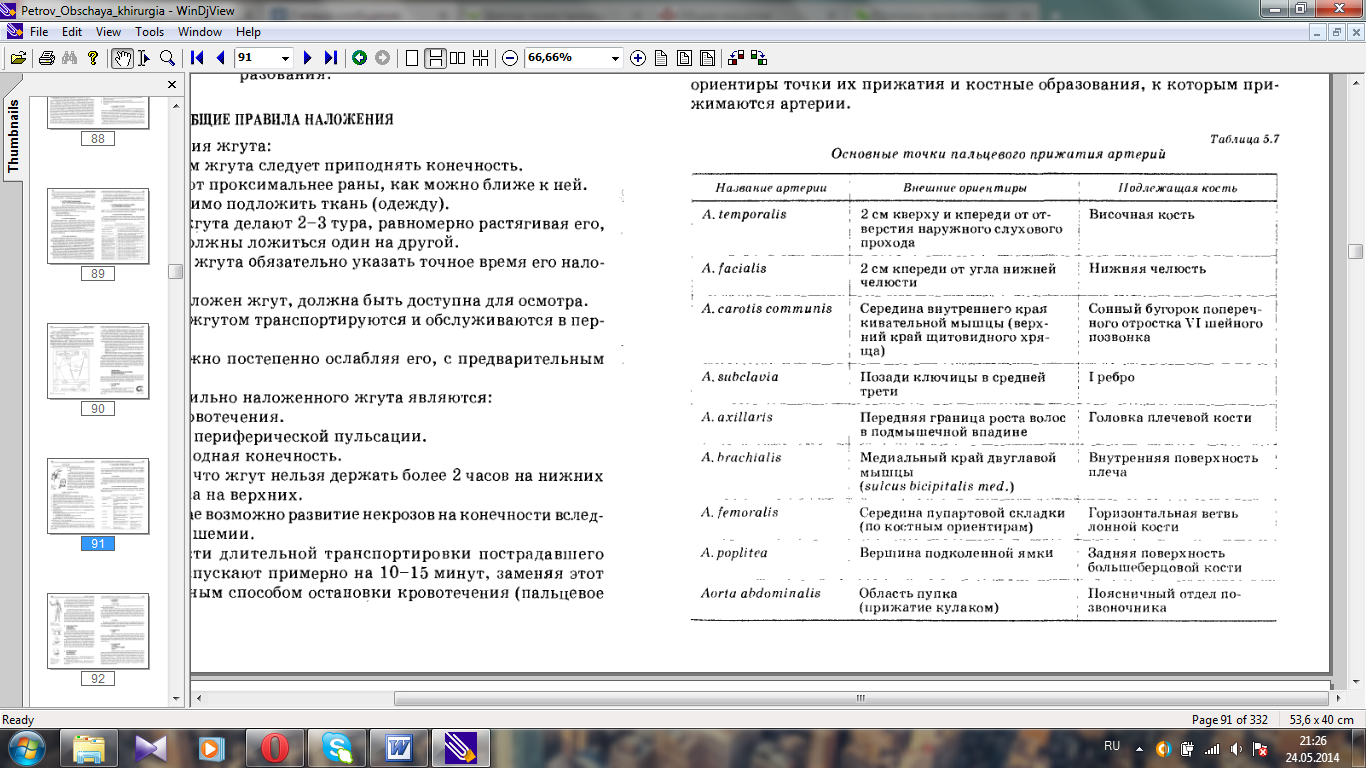Open the File menu
The image size is (1366, 768).
[x=39, y=32]
